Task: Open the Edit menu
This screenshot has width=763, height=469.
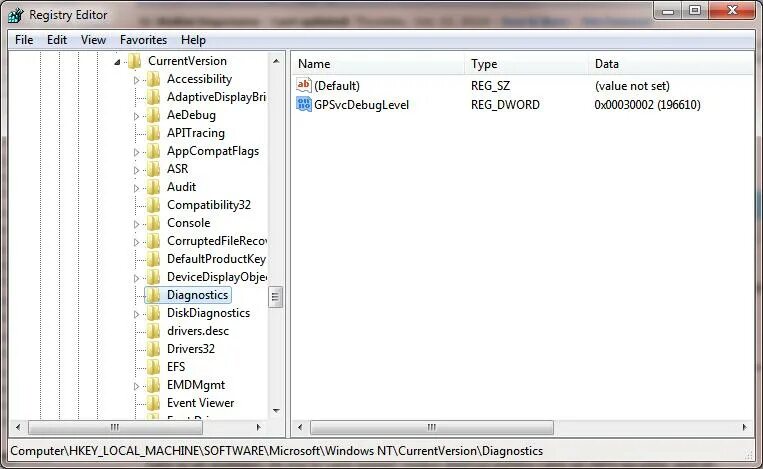Action: 56,40
